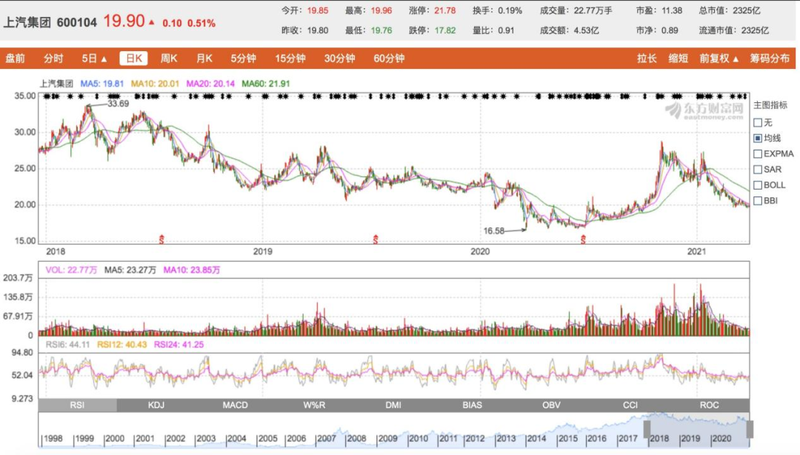Open the 盘前 pre-market tab
The height and width of the screenshot is (455, 800).
(x=15, y=59)
